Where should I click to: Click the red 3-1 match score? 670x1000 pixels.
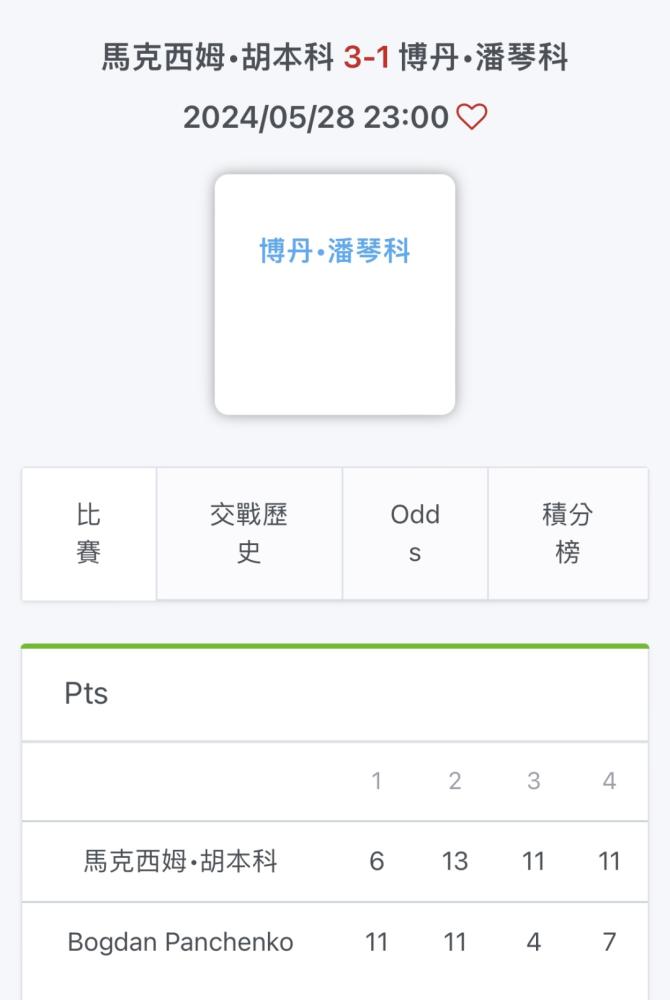point(367,57)
